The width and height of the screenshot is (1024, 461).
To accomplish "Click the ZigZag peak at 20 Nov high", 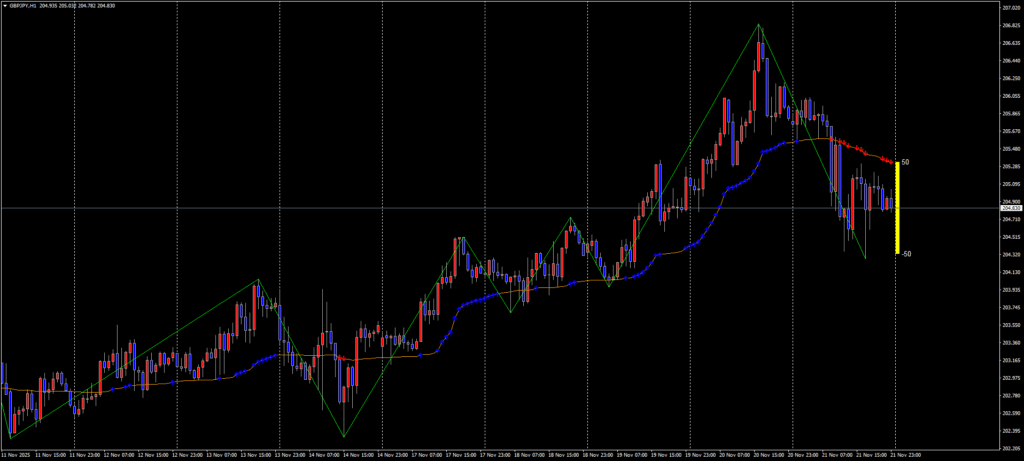I will click(x=759, y=24).
